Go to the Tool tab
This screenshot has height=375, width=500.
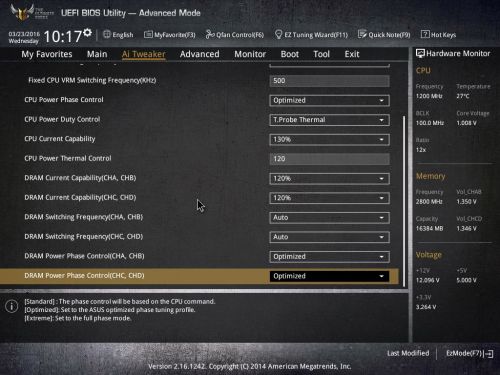tap(321, 54)
